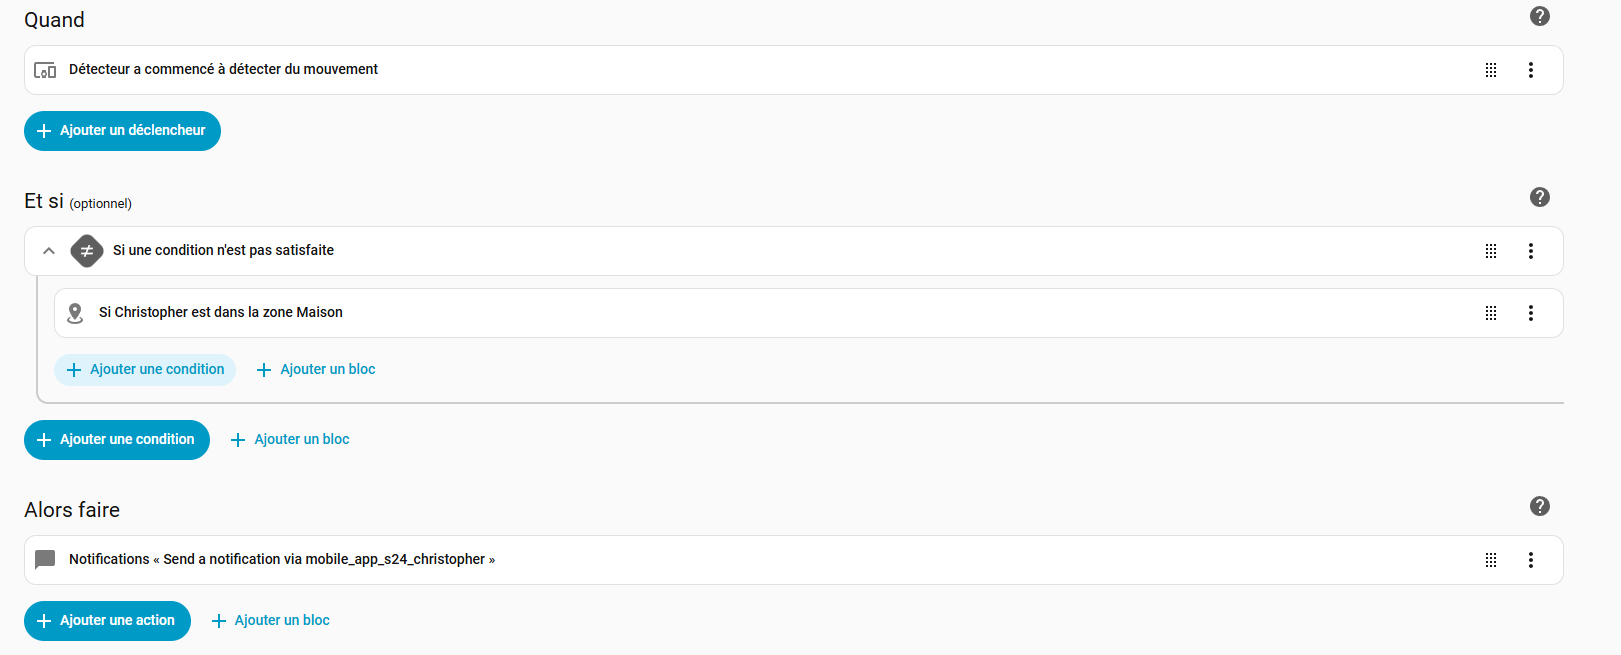1621x655 pixels.
Task: Add a nested condition inside the NOT block
Action: point(145,370)
